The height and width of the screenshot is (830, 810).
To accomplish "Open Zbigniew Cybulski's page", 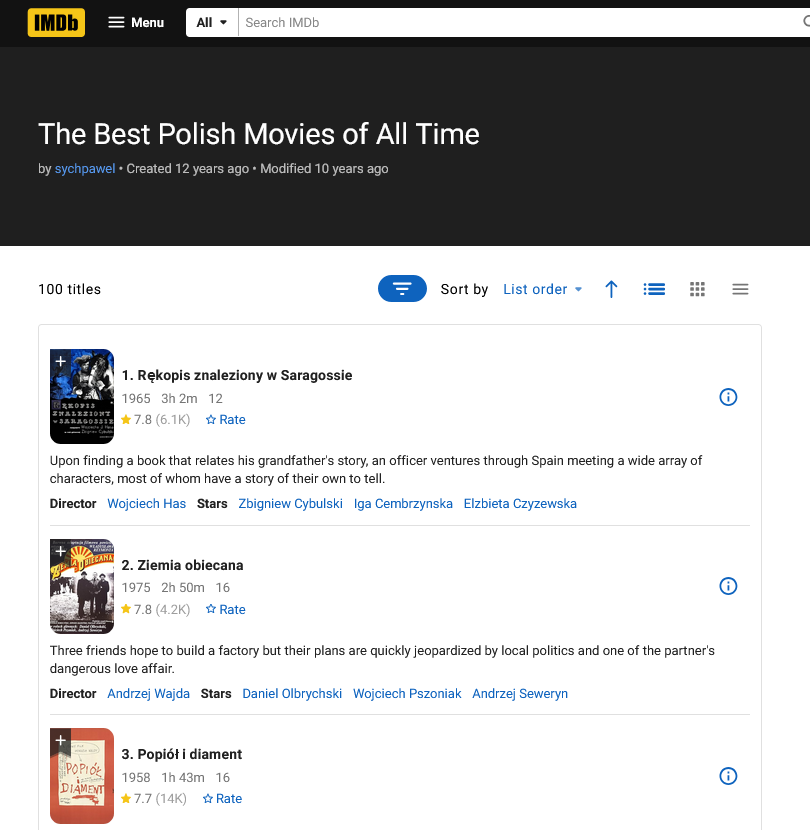I will (290, 503).
